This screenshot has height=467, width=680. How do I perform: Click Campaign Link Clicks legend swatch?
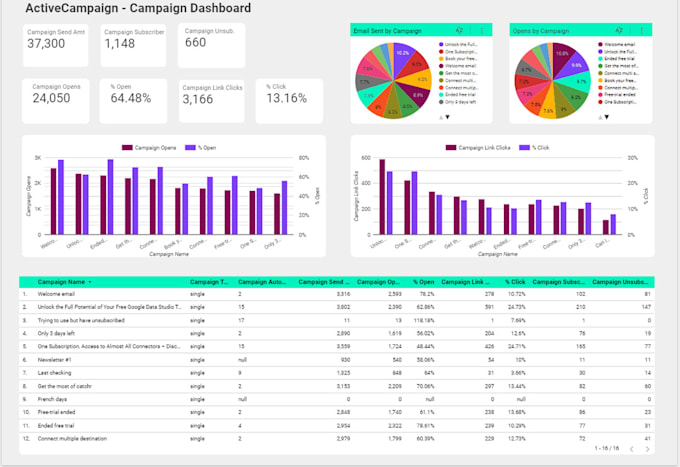[x=451, y=148]
